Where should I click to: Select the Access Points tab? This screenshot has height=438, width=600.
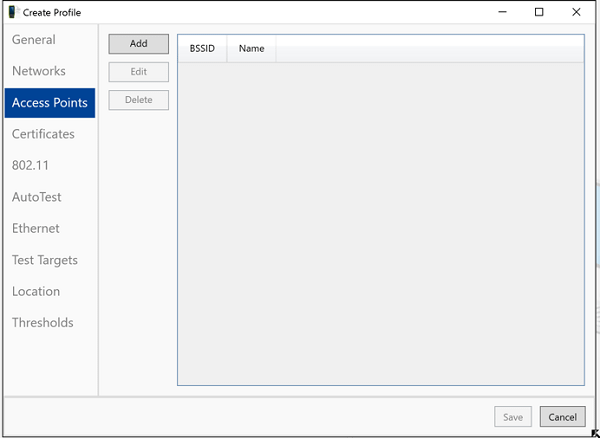click(x=50, y=103)
